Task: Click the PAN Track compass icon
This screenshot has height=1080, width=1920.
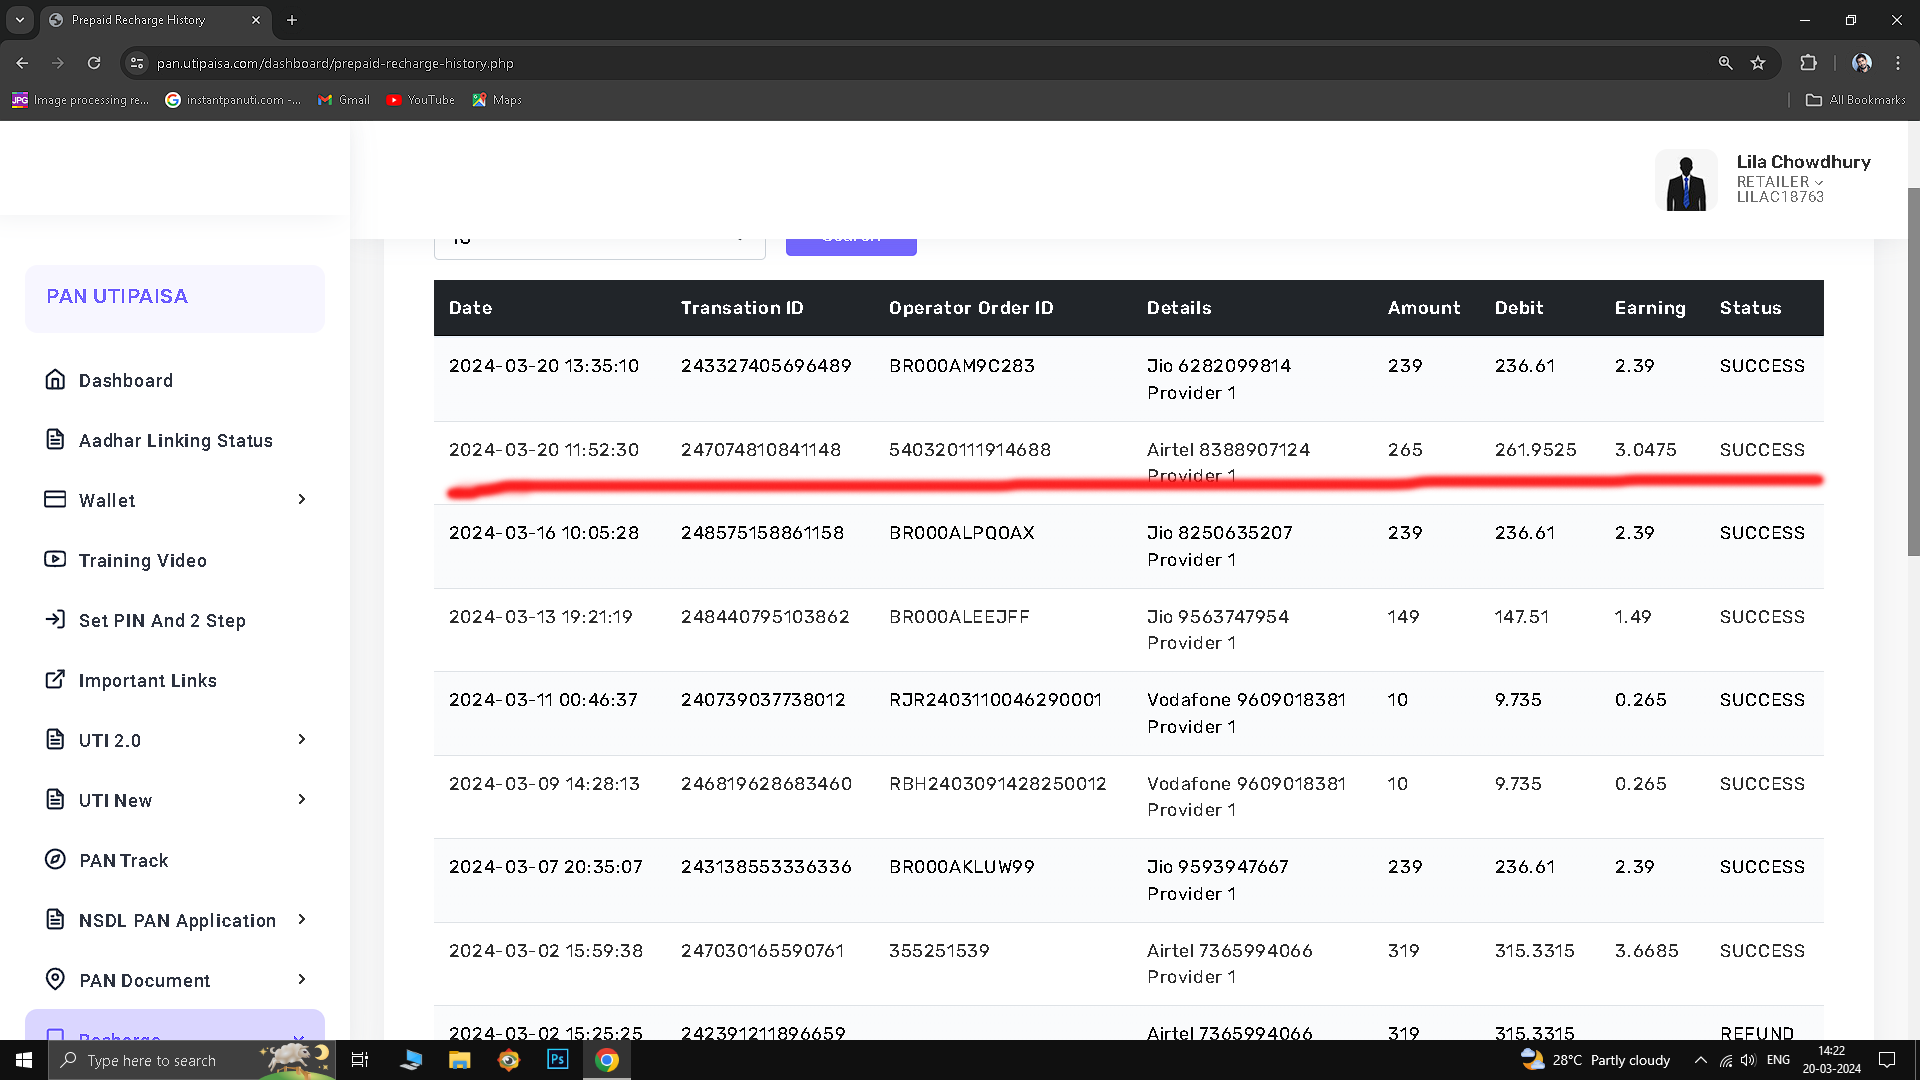Action: click(x=55, y=860)
